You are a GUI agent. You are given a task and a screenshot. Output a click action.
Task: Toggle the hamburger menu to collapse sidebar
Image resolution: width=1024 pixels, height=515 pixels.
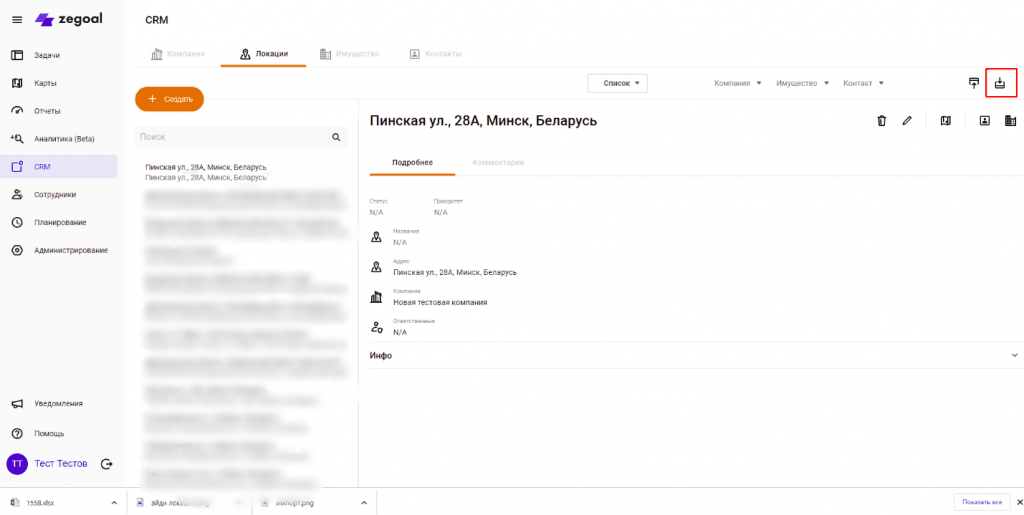click(x=17, y=20)
